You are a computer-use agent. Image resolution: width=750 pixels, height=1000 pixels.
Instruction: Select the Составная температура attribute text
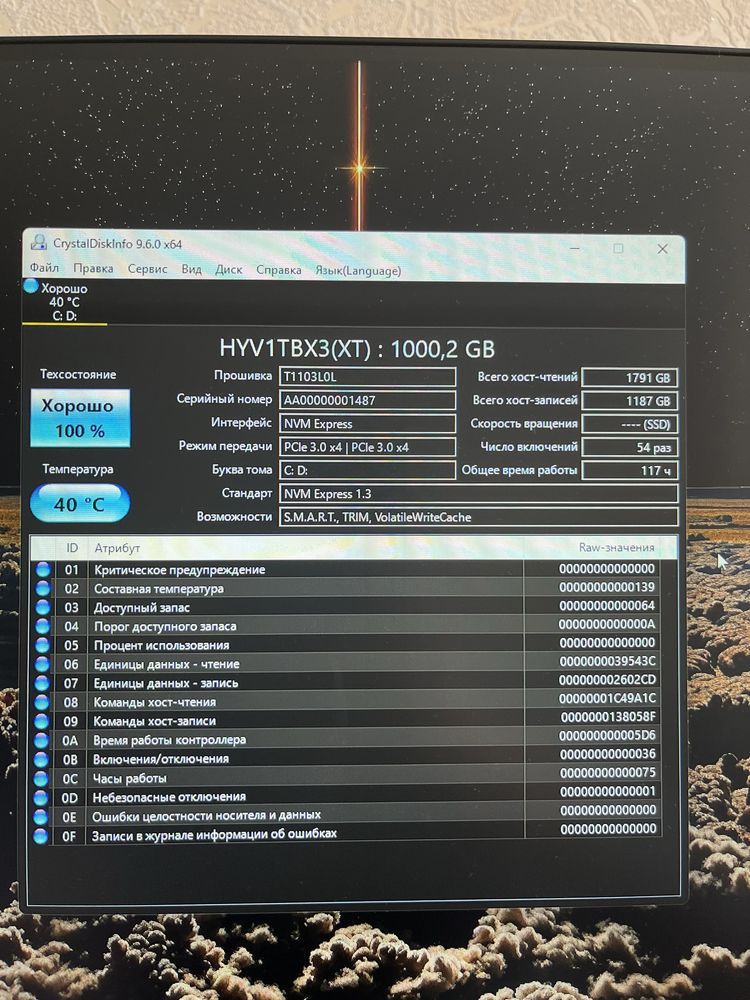[159, 589]
